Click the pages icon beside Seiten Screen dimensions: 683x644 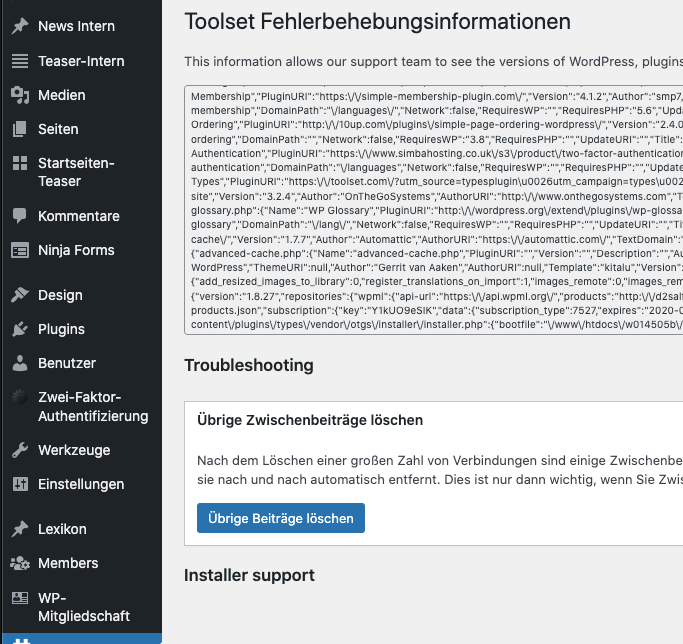coord(20,129)
